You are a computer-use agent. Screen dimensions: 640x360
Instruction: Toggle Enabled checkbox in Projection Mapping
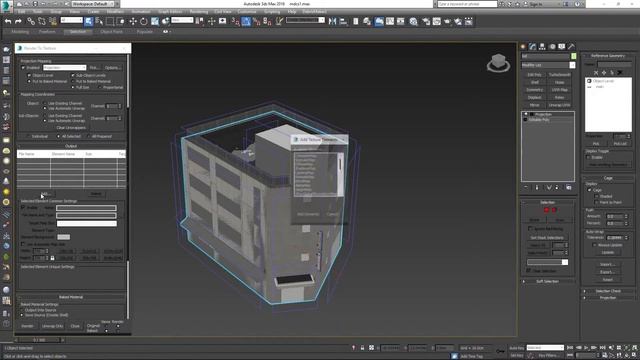23,68
